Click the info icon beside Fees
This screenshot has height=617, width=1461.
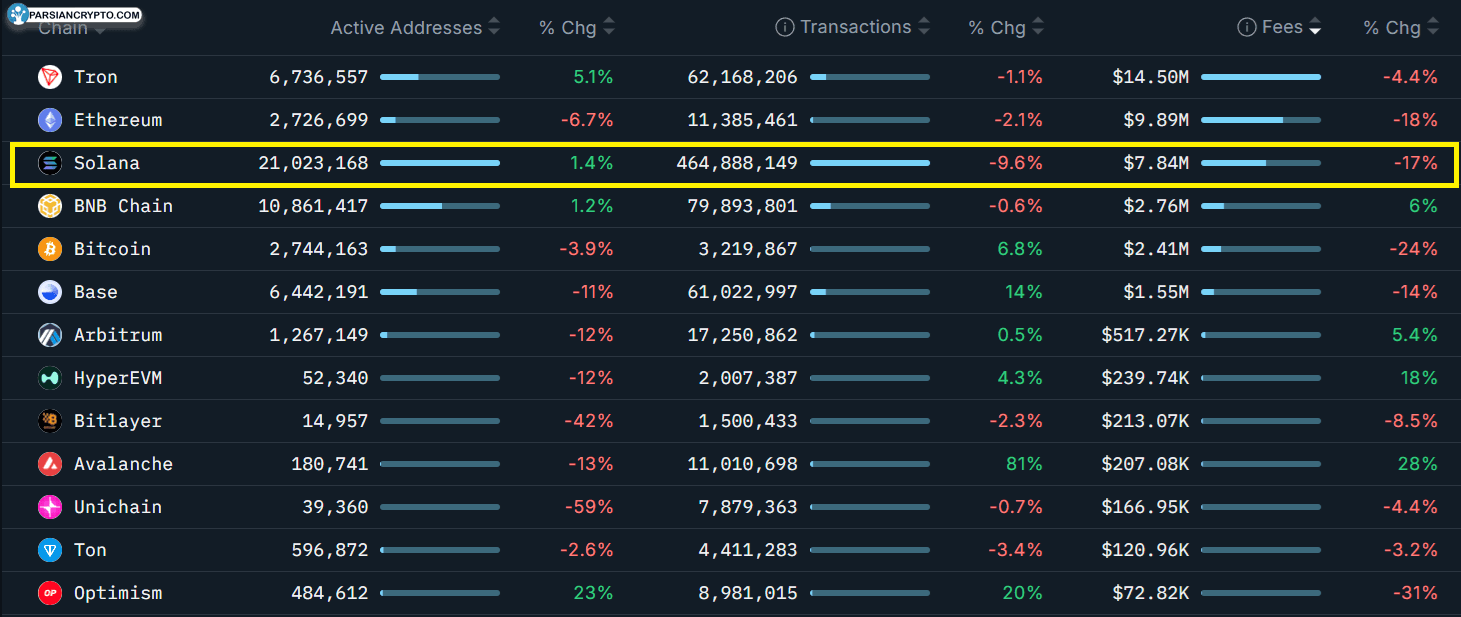(1247, 28)
